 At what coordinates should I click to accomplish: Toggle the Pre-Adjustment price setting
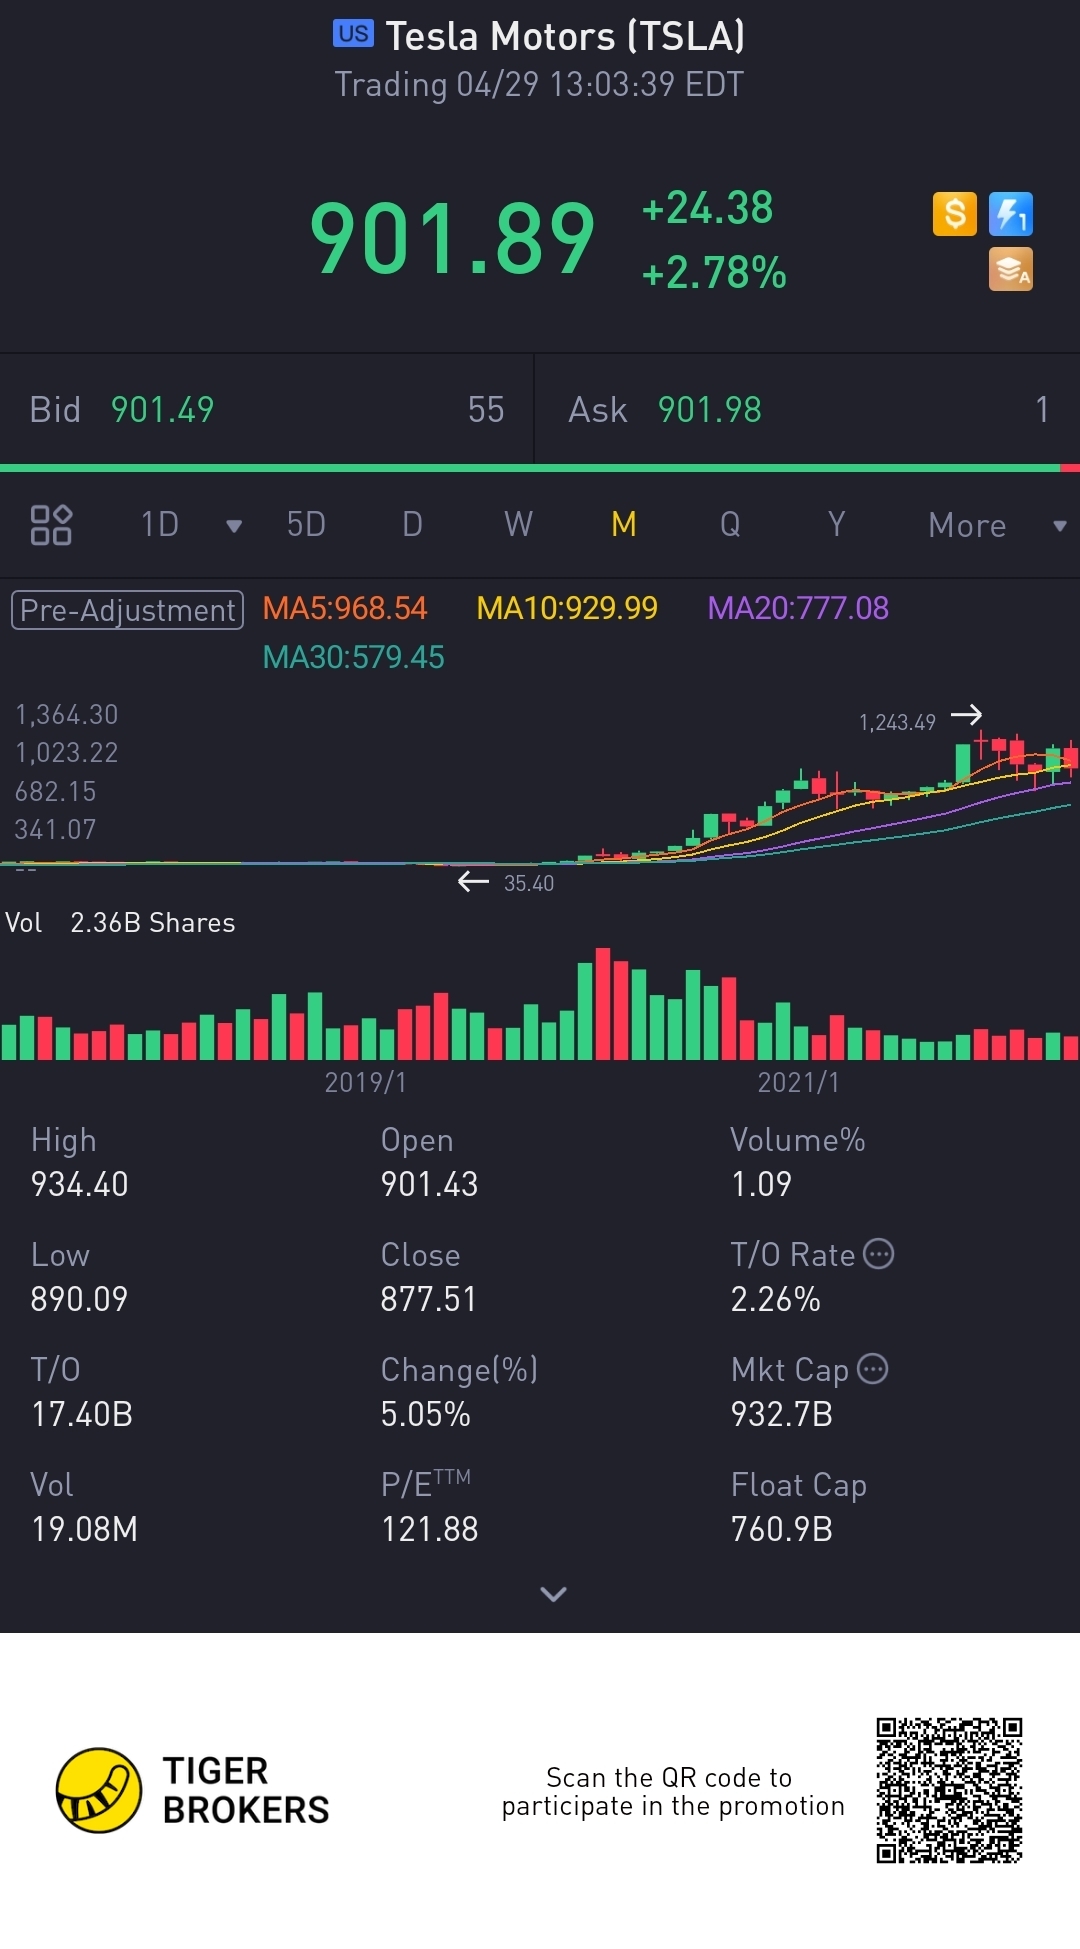(127, 610)
